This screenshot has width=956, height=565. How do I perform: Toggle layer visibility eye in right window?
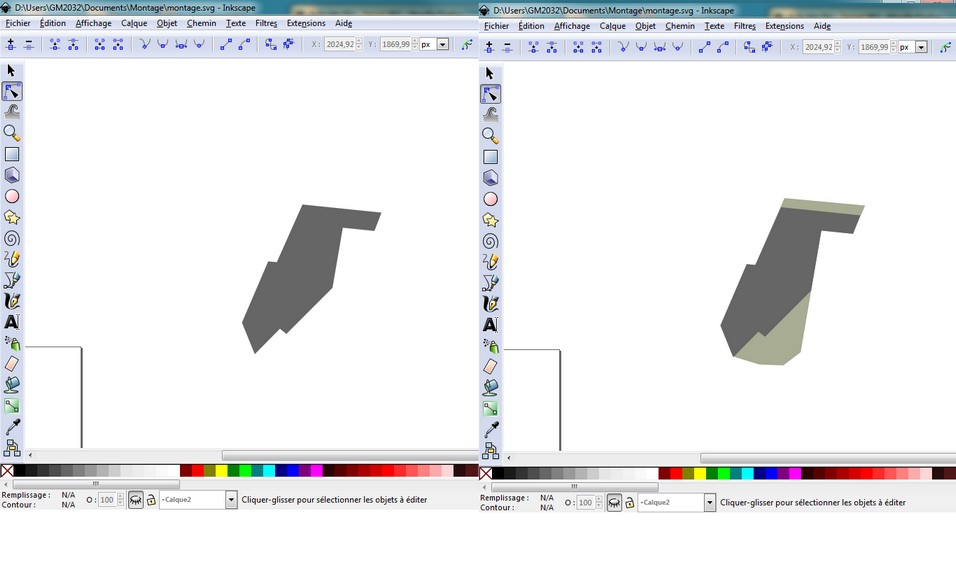(x=614, y=503)
